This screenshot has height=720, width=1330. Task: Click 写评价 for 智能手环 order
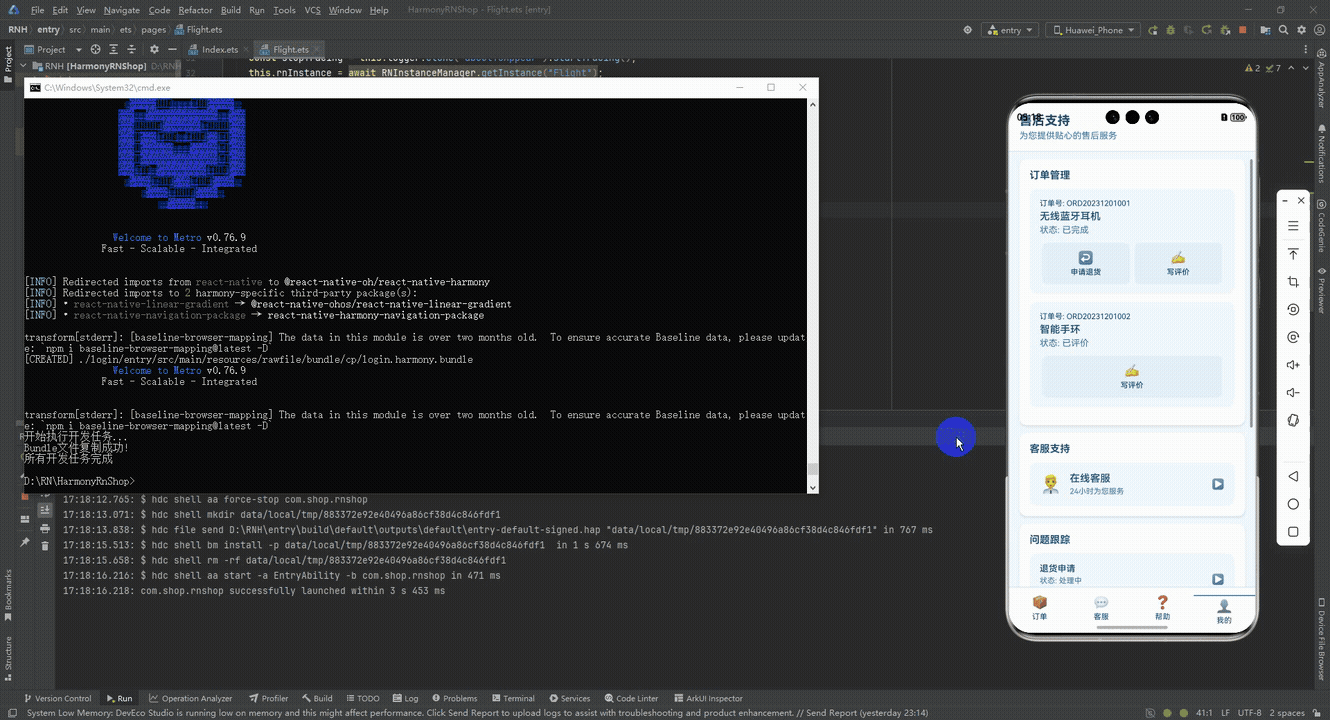(x=1132, y=376)
